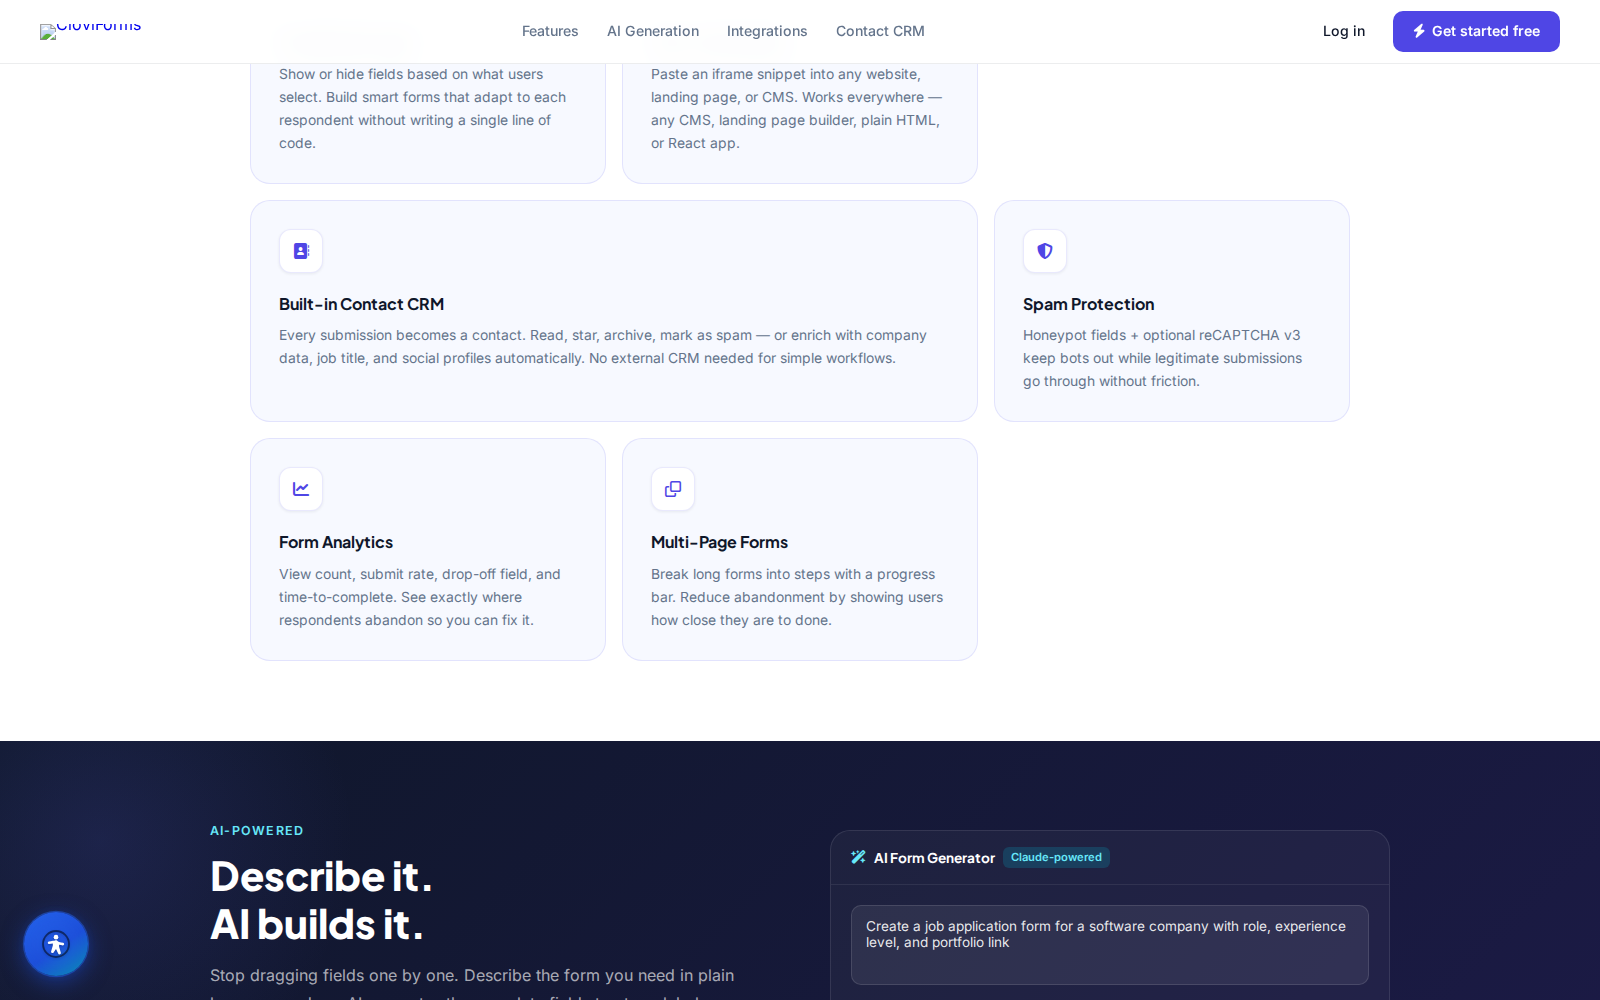The height and width of the screenshot is (1000, 1600).
Task: Click the Claude-powered badge
Action: (1056, 857)
